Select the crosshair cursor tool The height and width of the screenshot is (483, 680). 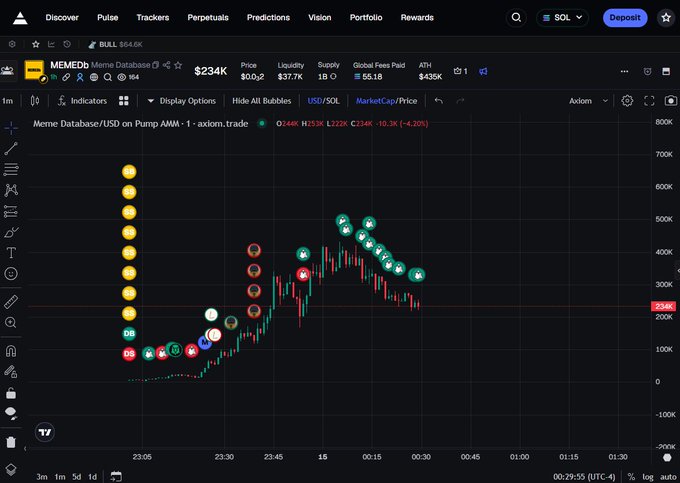click(x=11, y=128)
